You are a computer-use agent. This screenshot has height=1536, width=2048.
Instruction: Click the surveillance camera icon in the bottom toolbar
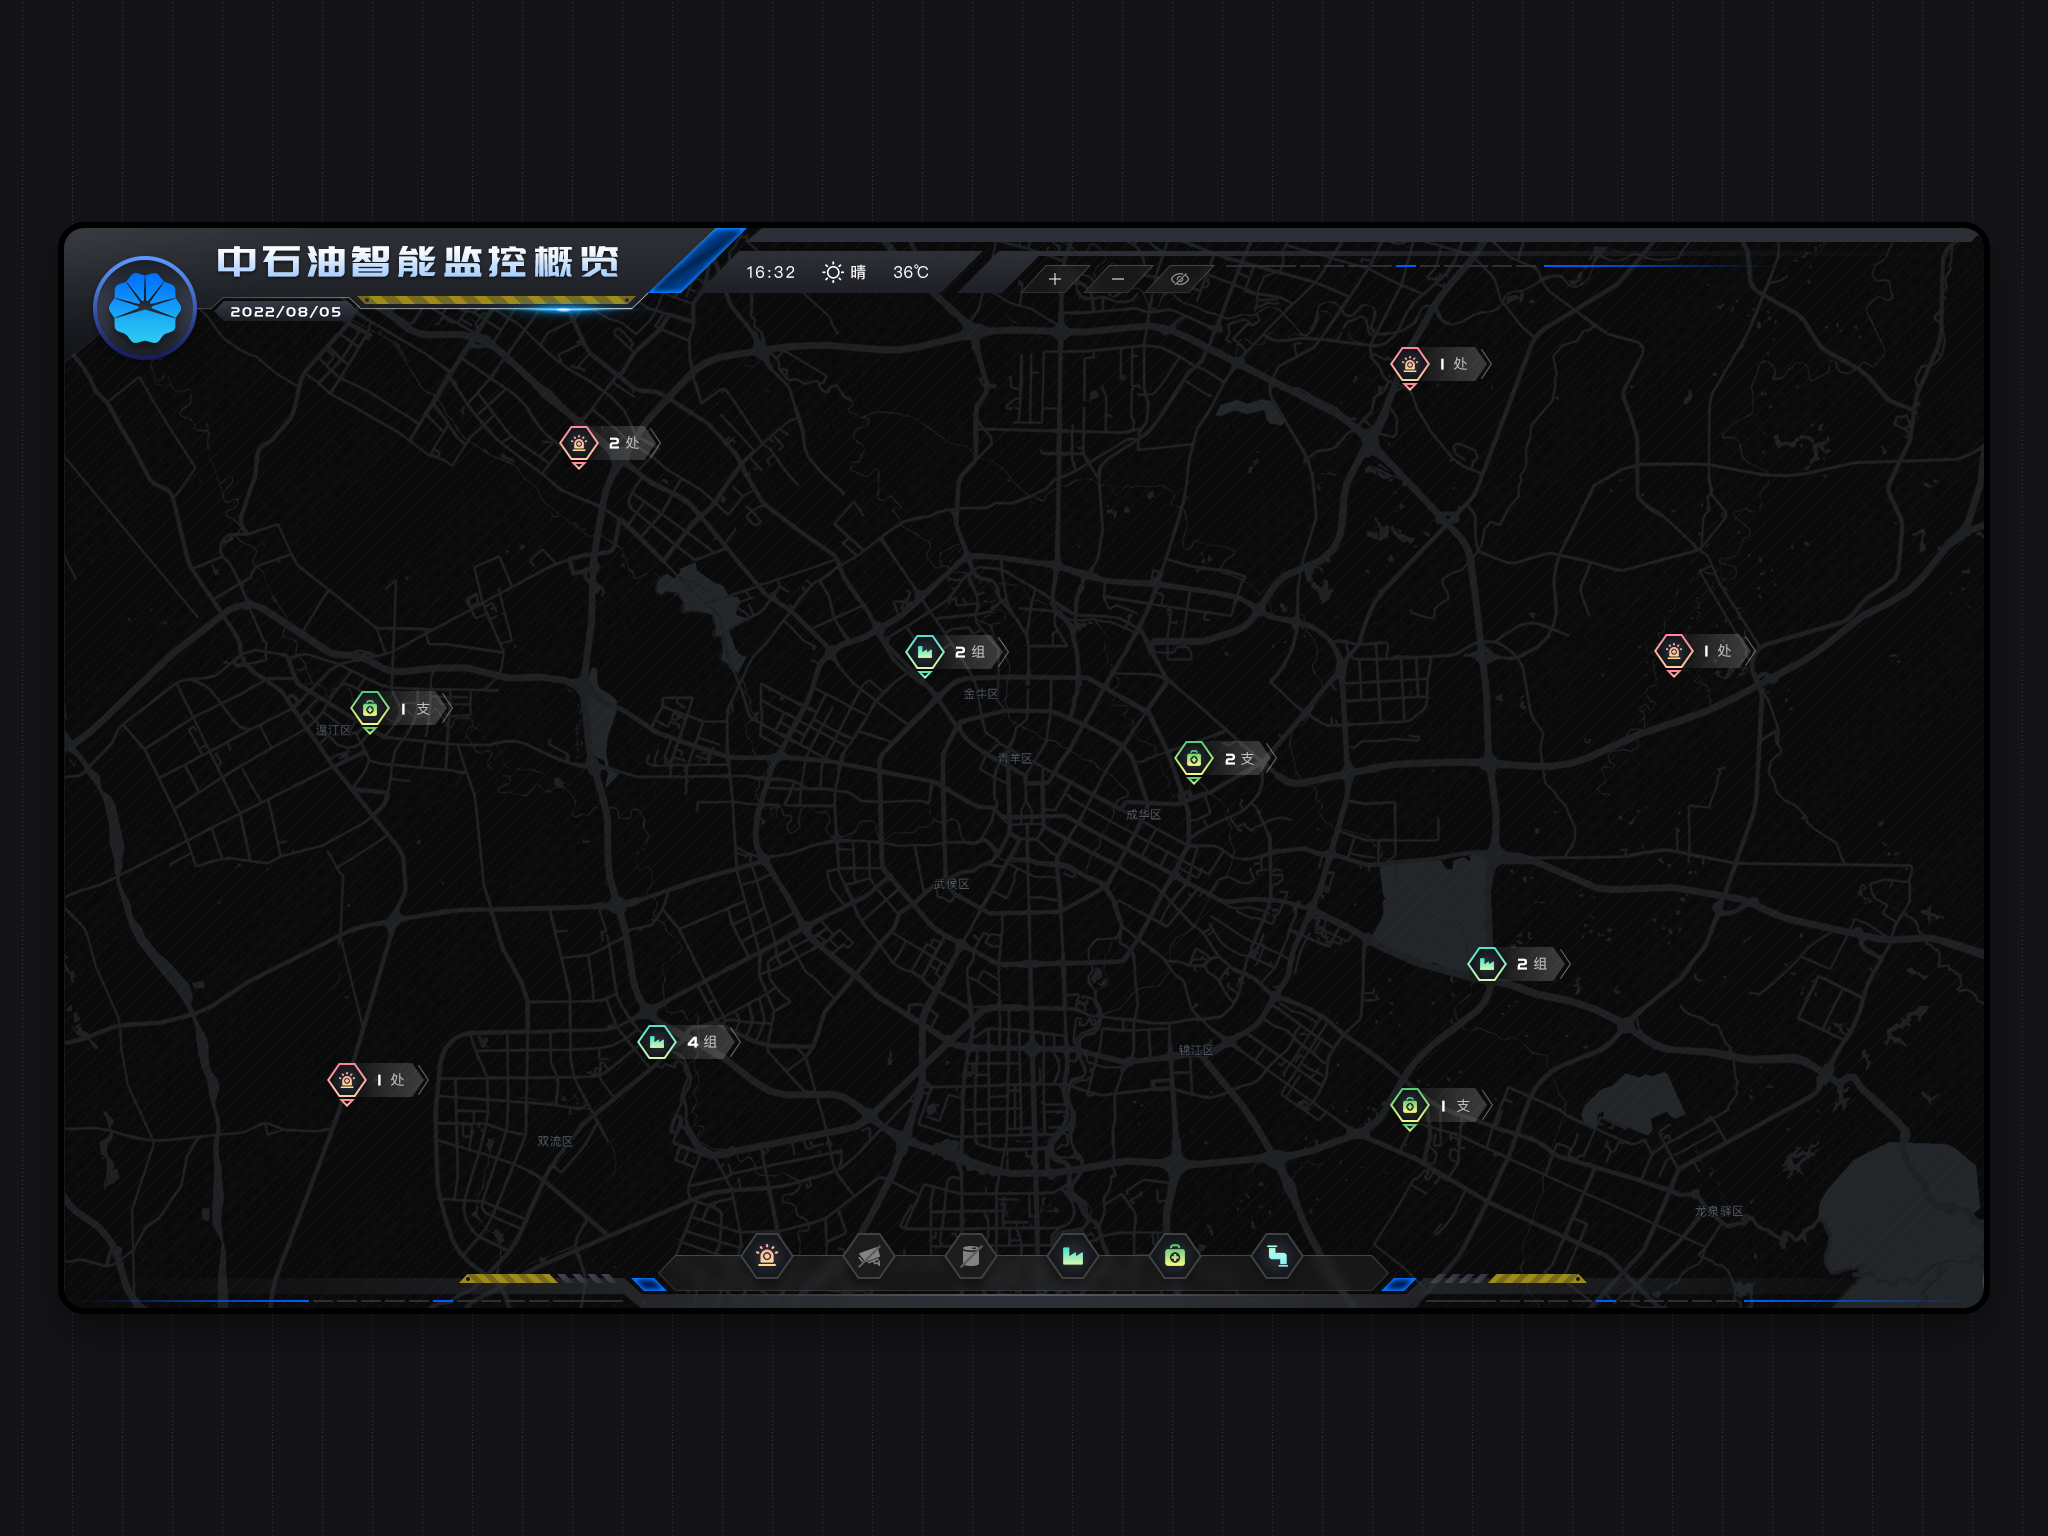[x=869, y=1258]
